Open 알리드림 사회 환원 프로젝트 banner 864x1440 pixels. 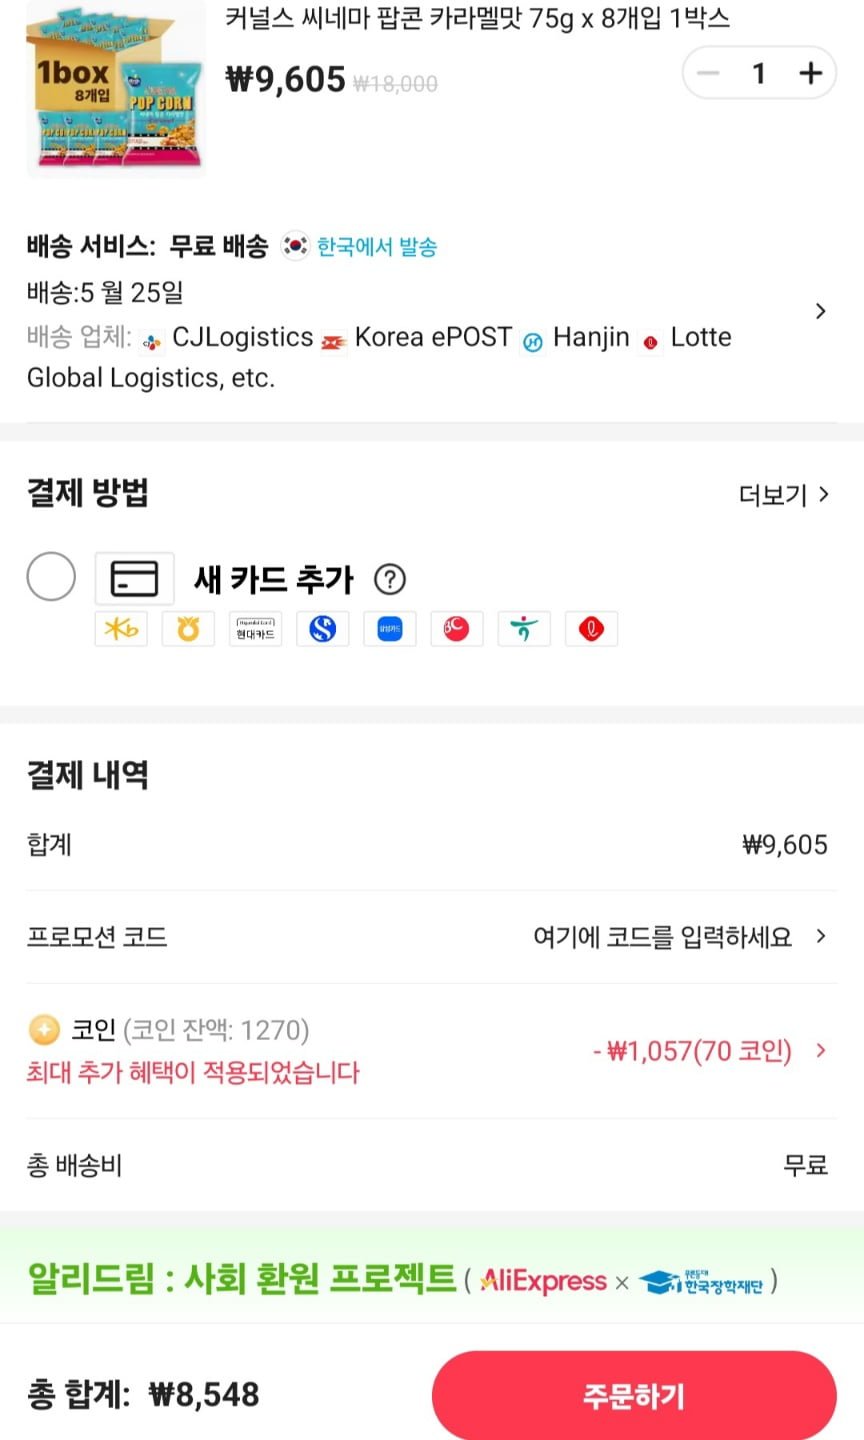coord(432,1279)
